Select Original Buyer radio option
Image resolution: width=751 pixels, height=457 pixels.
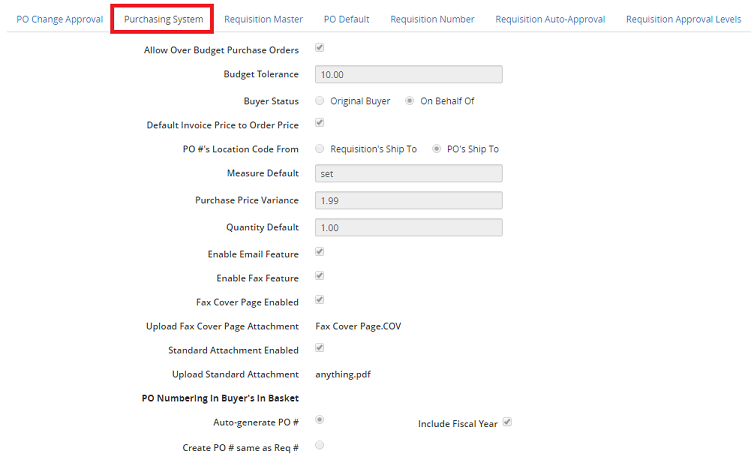319,100
